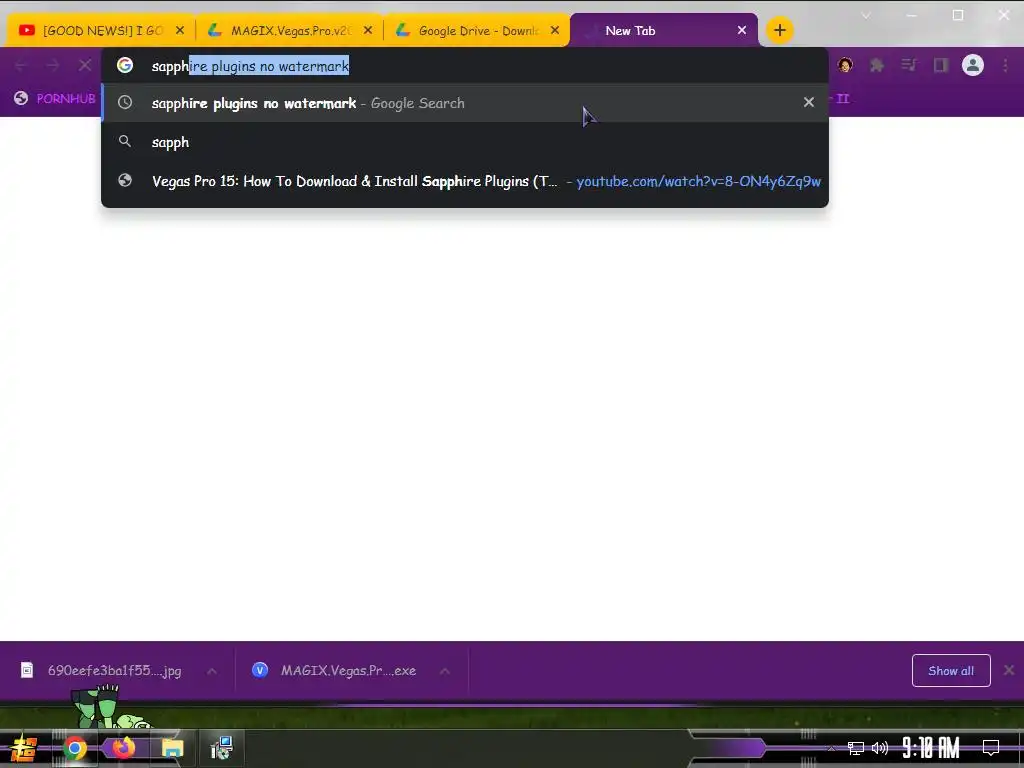This screenshot has width=1024, height=768.
Task: Open the first bookmark in the bookmarks bar
Action: (55, 99)
